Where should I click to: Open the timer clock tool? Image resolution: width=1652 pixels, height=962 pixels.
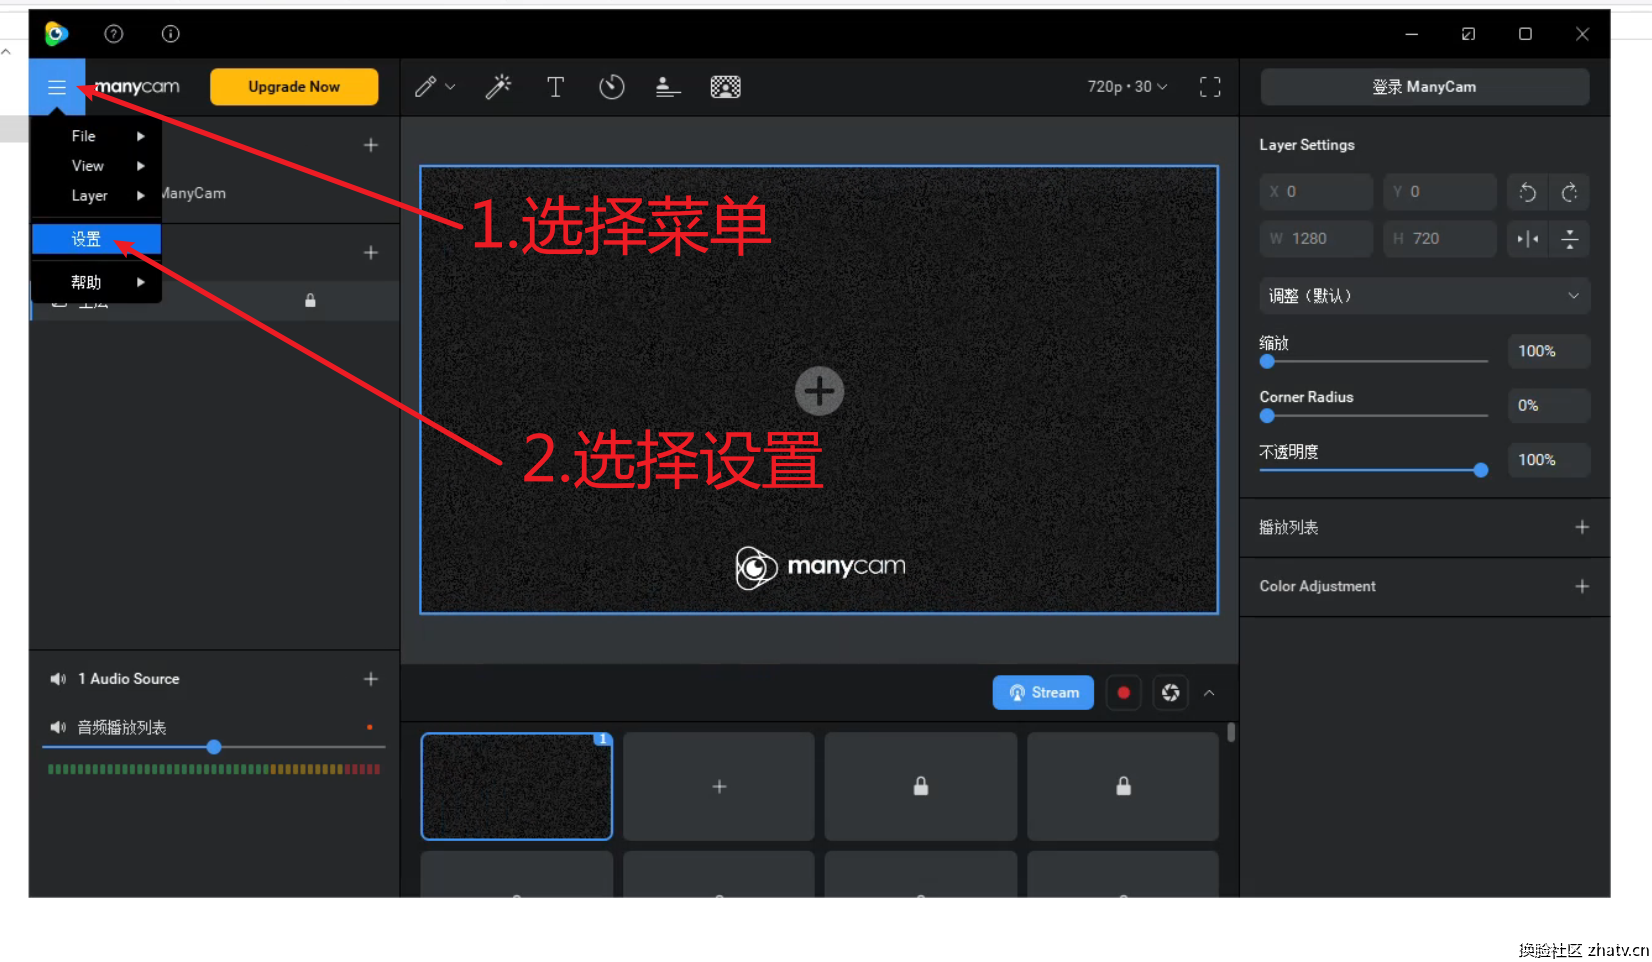tap(612, 87)
